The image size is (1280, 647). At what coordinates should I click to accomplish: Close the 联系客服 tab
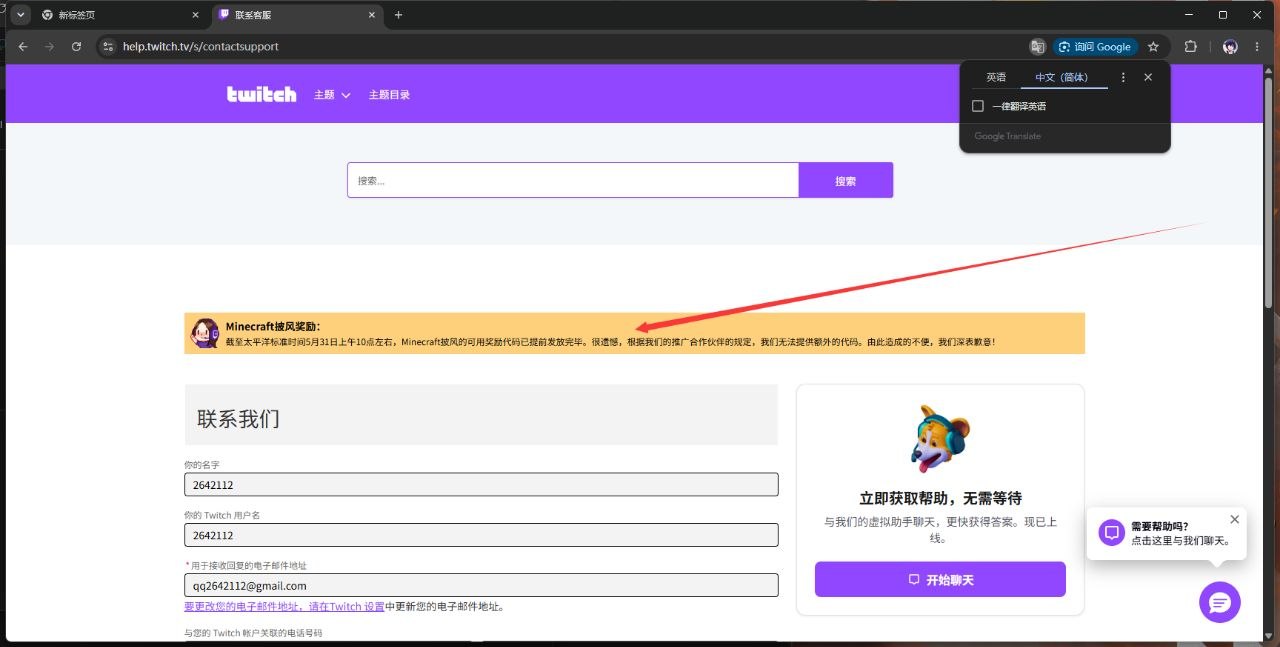click(372, 15)
